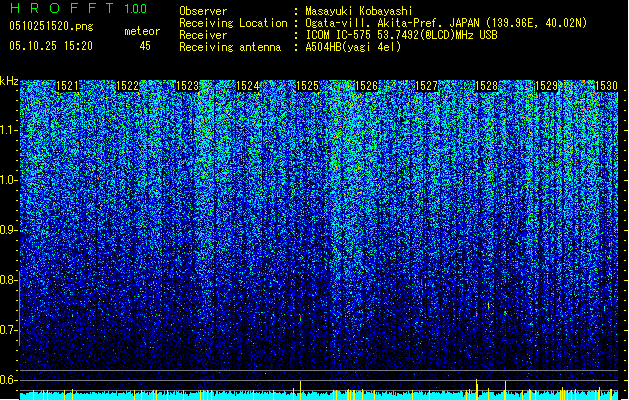Click the 1523 time marker
Image resolution: width=629 pixels, height=400 pixels.
click(187, 86)
